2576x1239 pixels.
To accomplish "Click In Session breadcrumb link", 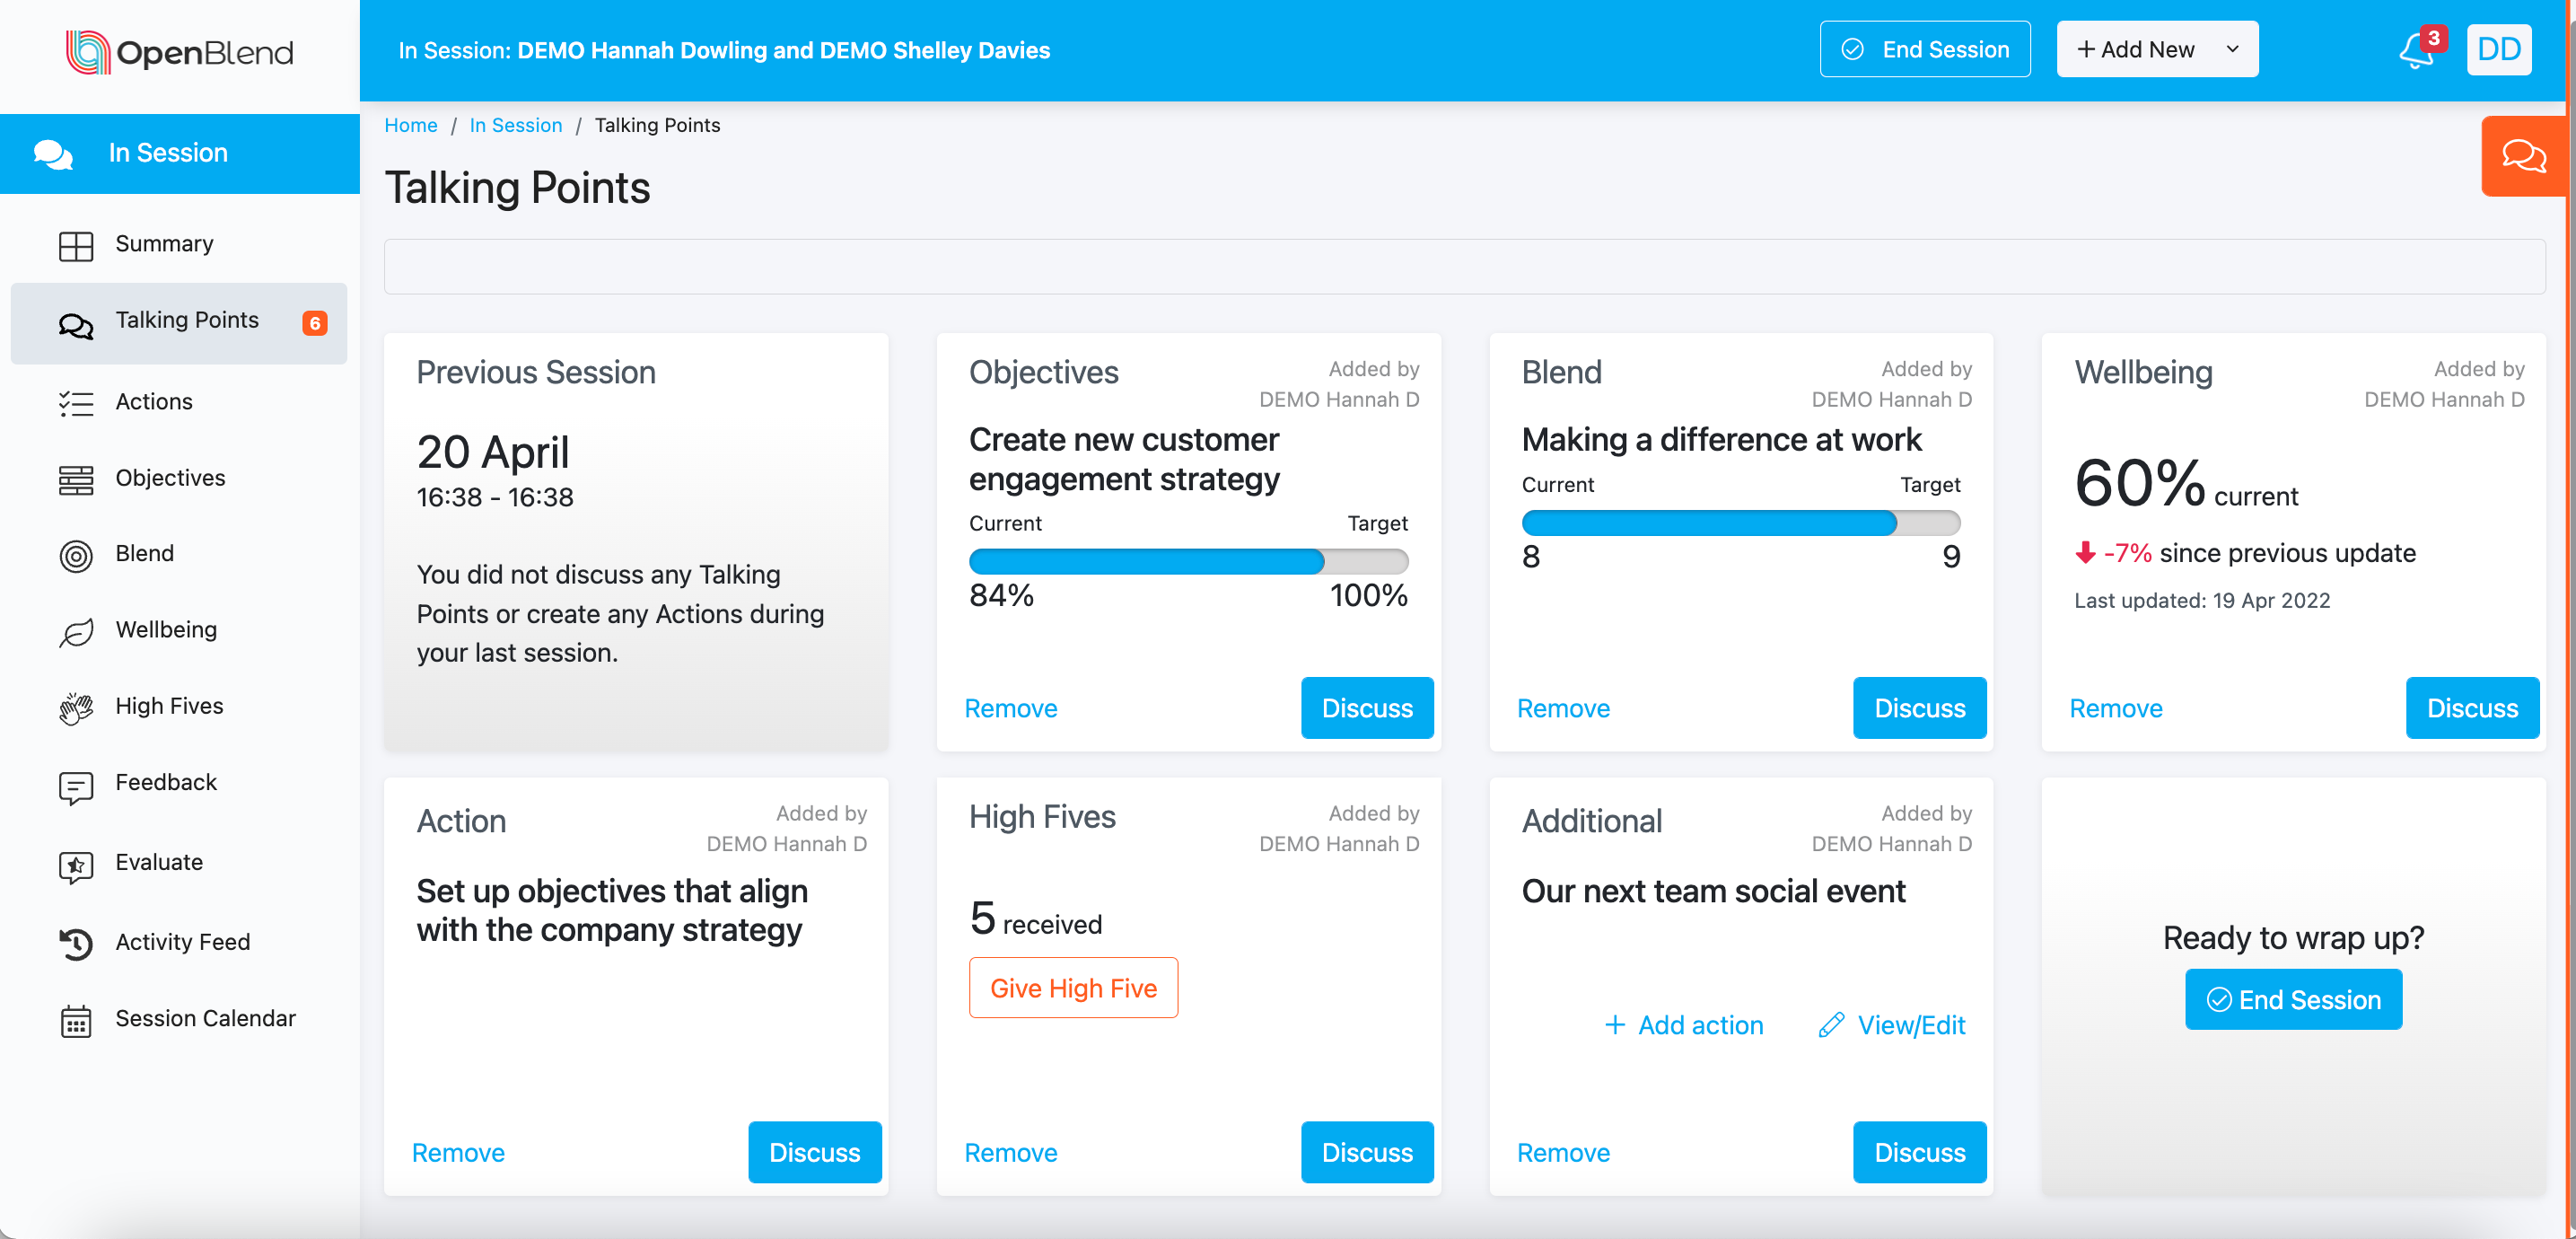I will tap(515, 125).
